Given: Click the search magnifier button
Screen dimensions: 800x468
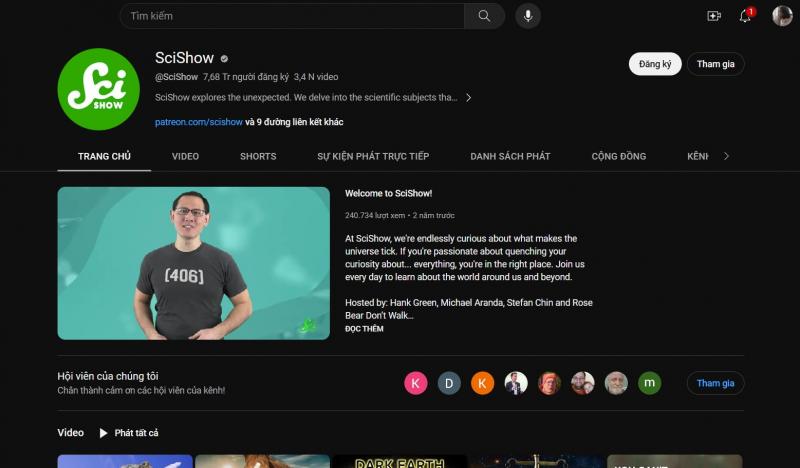Looking at the screenshot, I should [484, 16].
